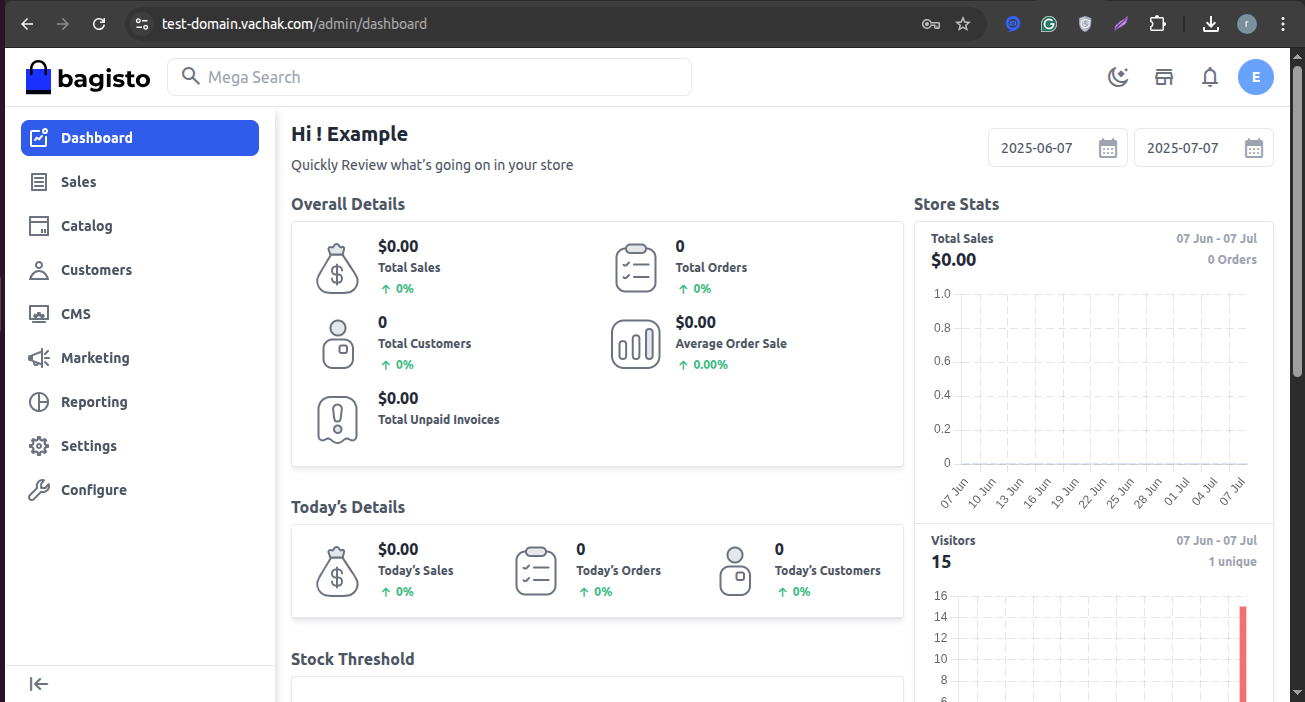Open the Configure sidebar entry
The image size is (1305, 702).
tap(140, 490)
